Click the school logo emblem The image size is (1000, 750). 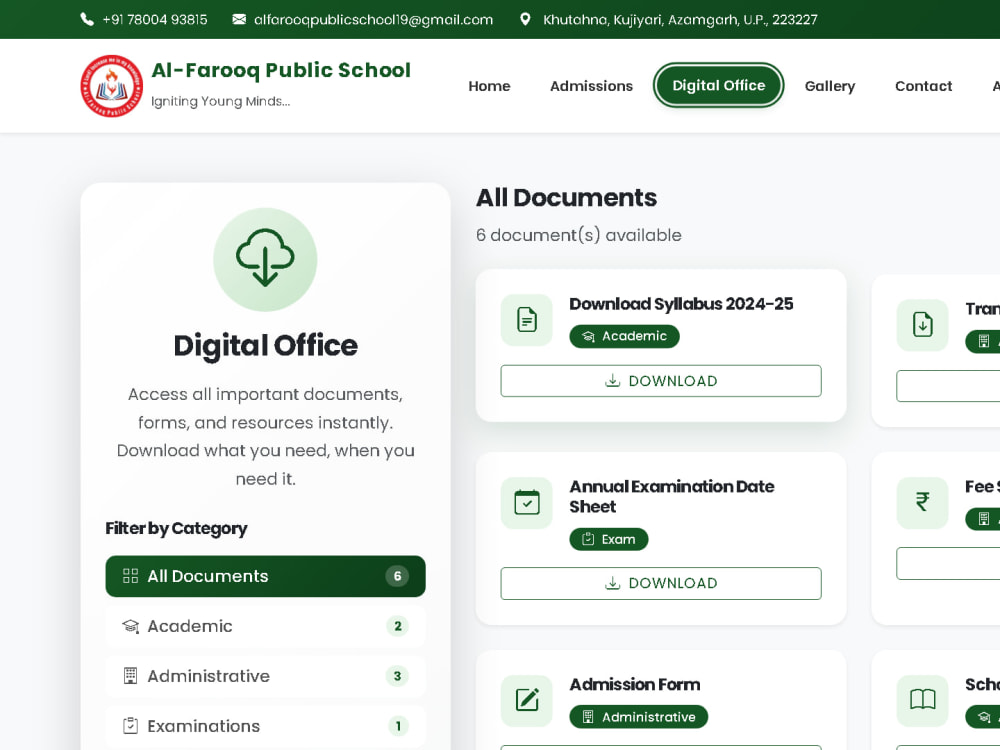tap(112, 86)
